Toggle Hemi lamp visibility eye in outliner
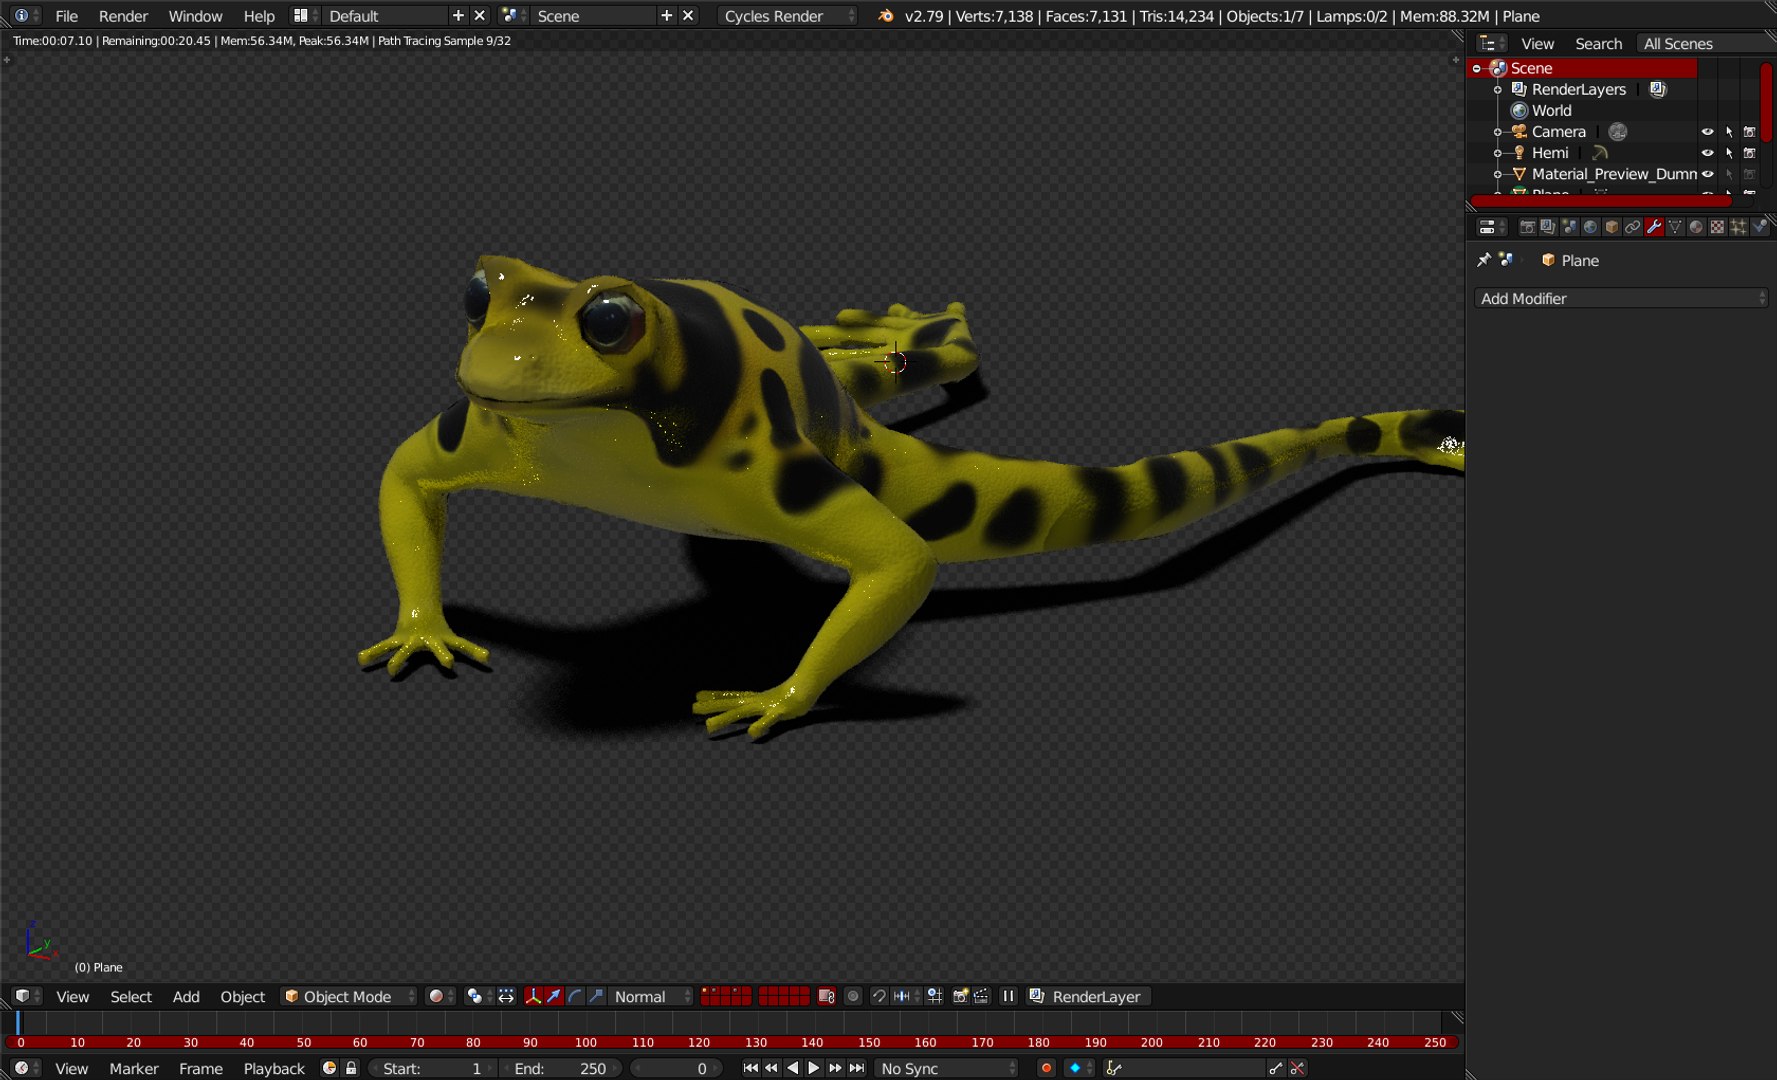 click(1708, 153)
